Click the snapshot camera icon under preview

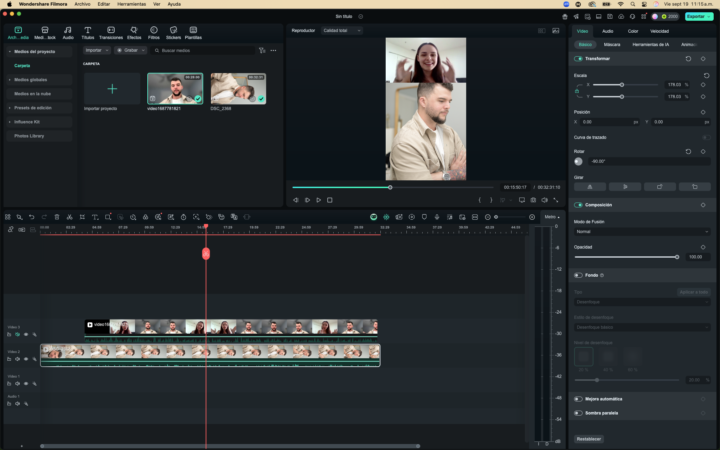533,200
